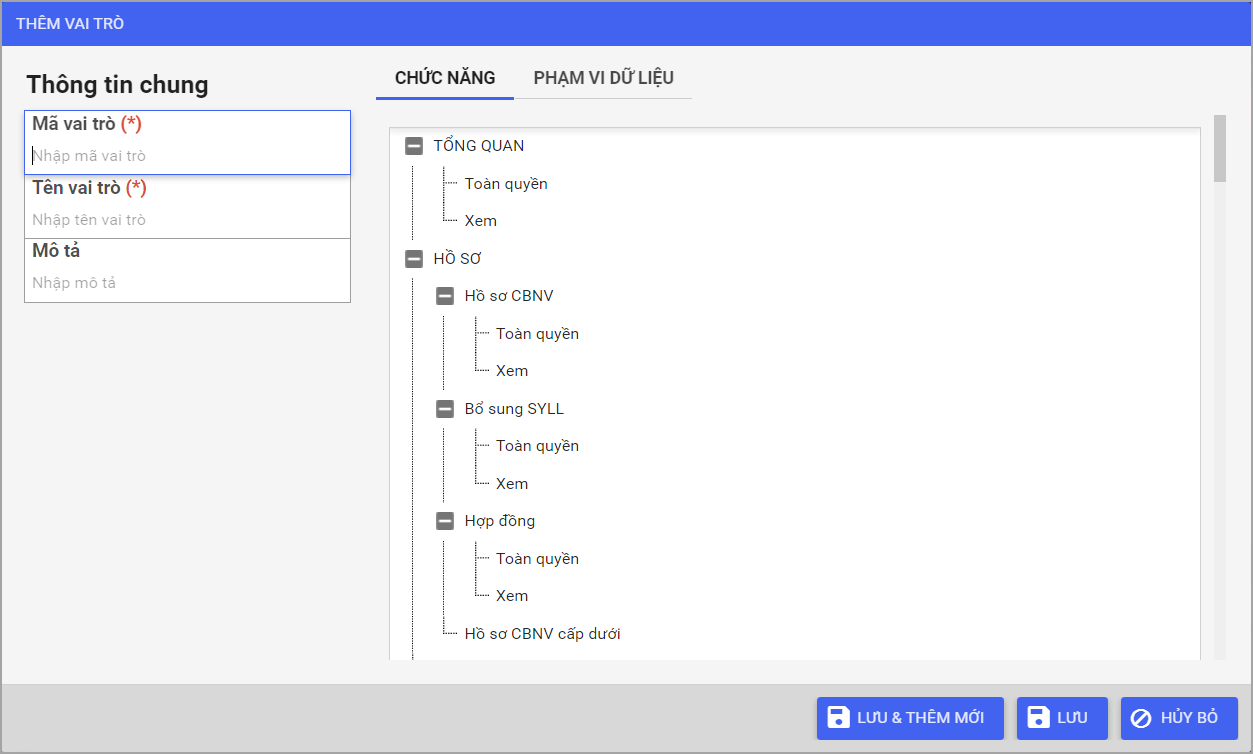Collapse the HỒ SƠ tree node
Image resolution: width=1253 pixels, height=754 pixels.
click(x=414, y=259)
